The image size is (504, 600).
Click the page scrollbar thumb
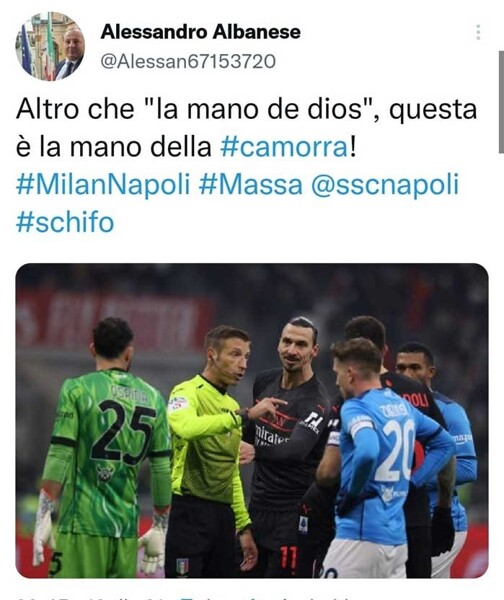coord(501,102)
